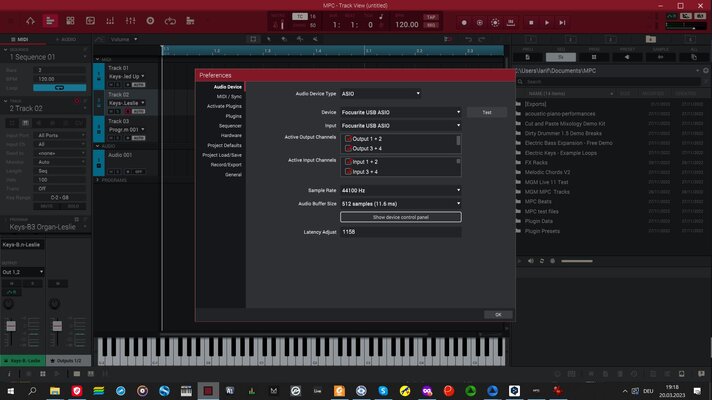Toggle the Input 3 + 4 checkbox
This screenshot has width=712, height=400.
pyautogui.click(x=348, y=172)
